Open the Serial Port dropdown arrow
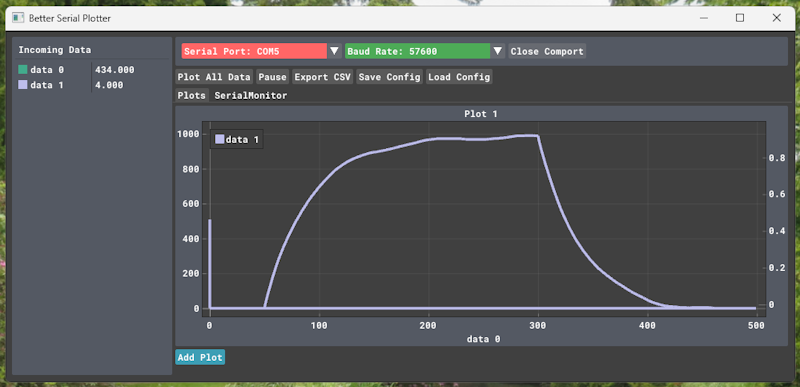Image resolution: width=800 pixels, height=387 pixels. 334,51
